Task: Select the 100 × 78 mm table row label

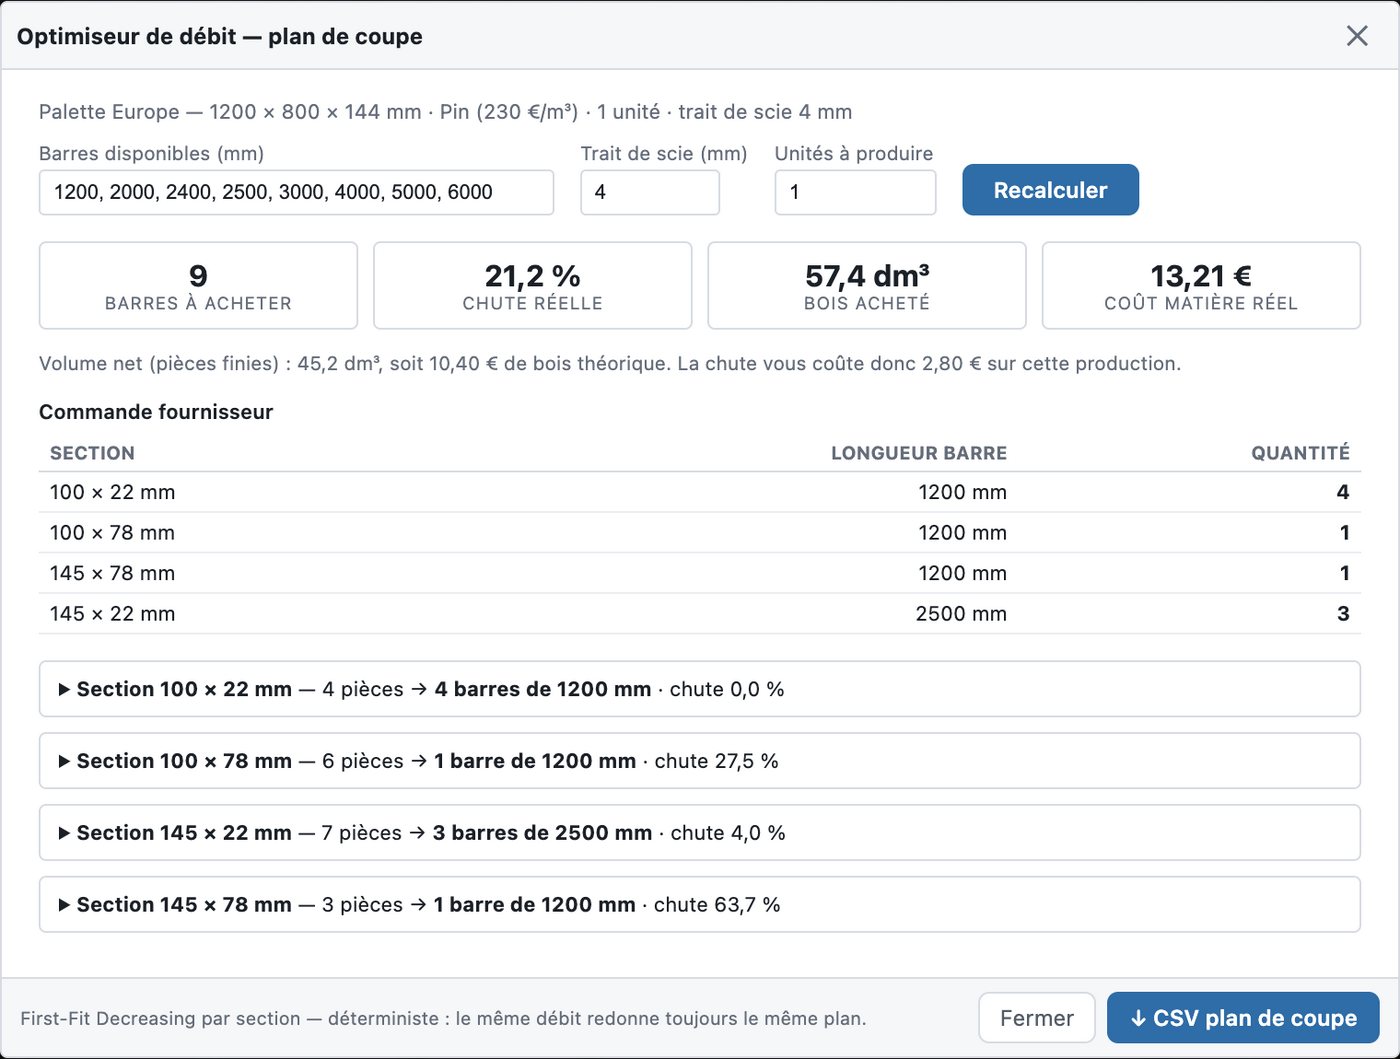Action: pos(112,533)
